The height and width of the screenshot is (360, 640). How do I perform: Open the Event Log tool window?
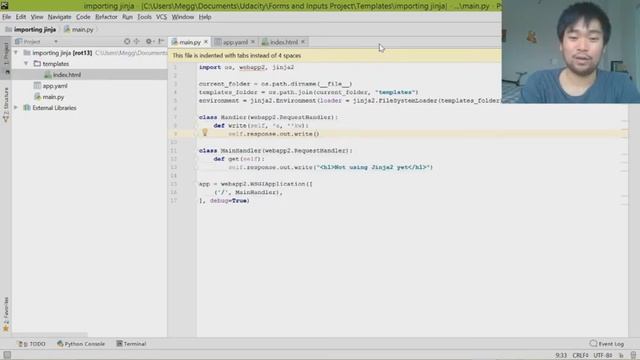point(607,344)
